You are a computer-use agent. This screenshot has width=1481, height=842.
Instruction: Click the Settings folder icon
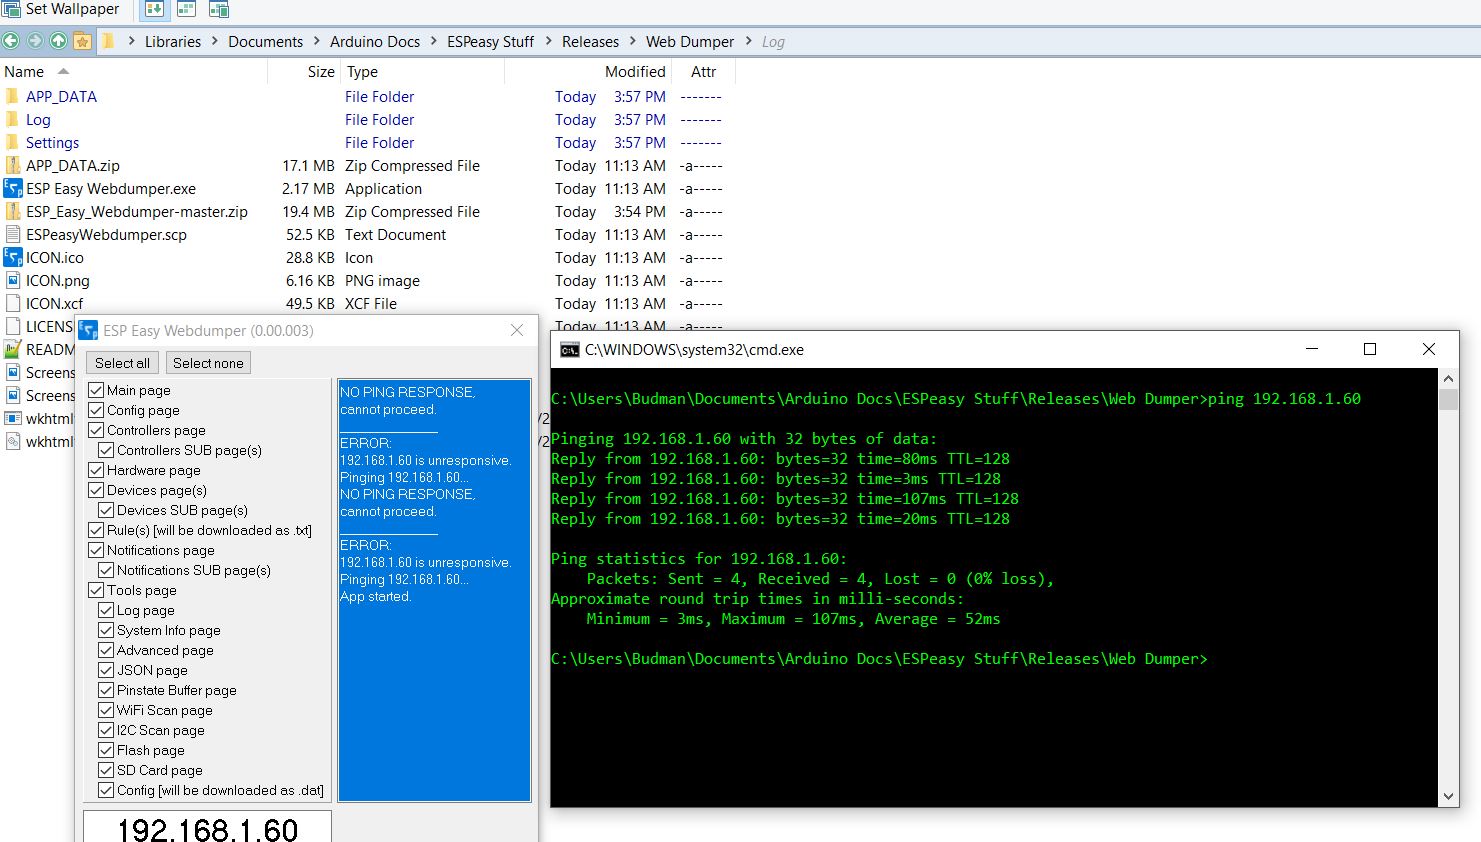tap(12, 142)
